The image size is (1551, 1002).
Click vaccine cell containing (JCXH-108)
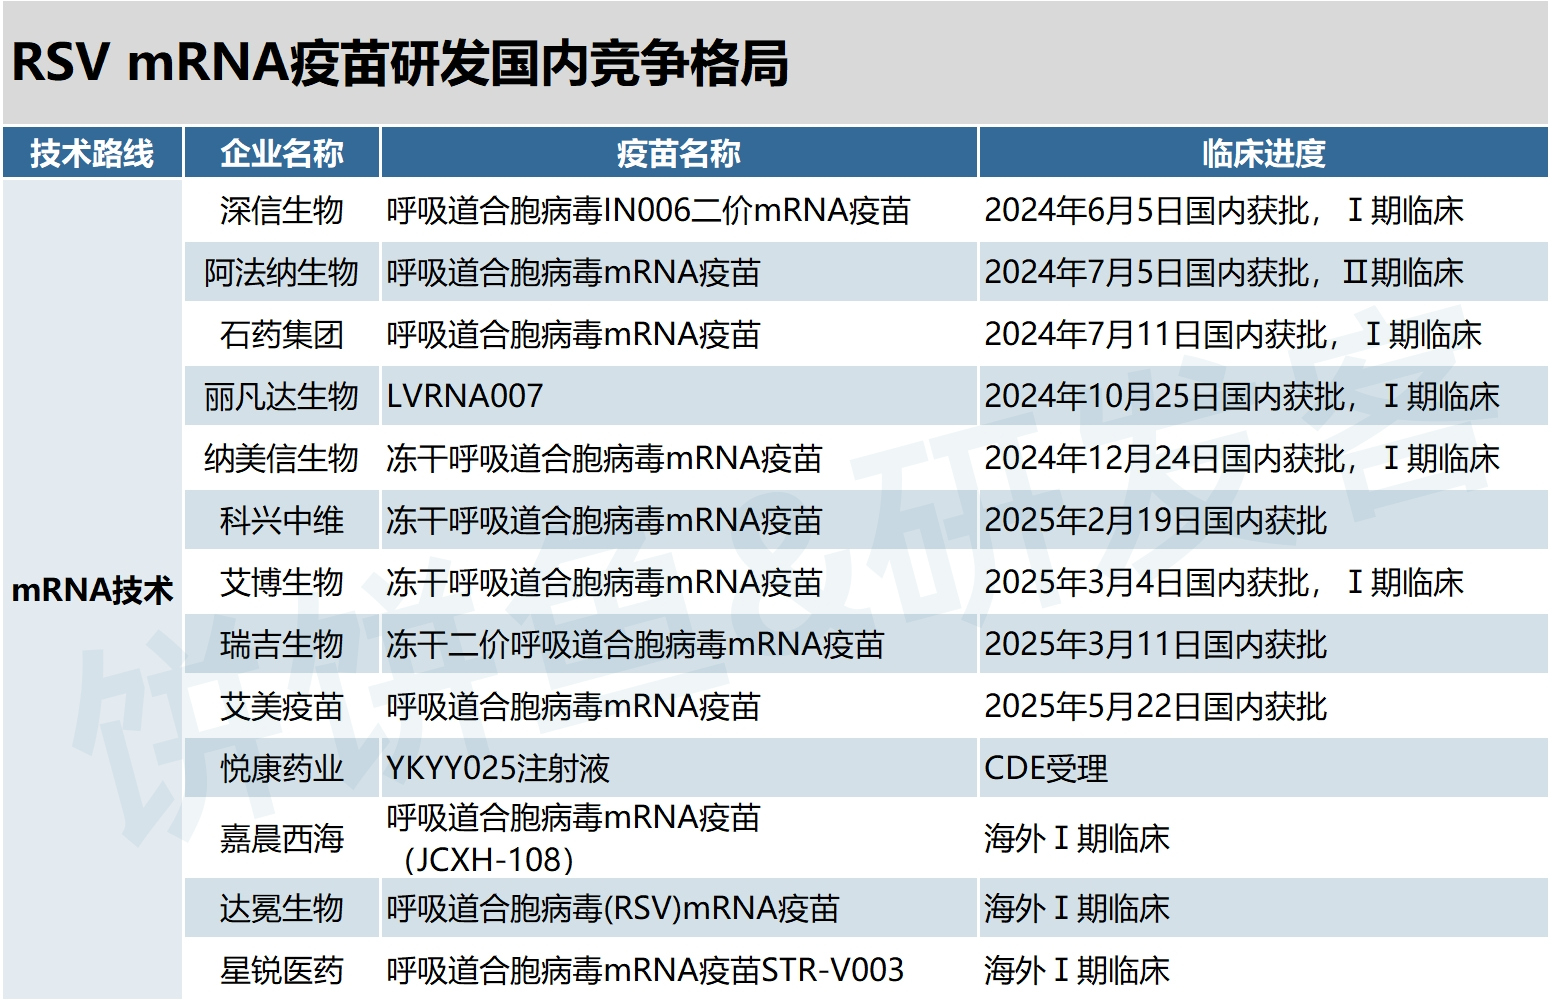click(679, 838)
